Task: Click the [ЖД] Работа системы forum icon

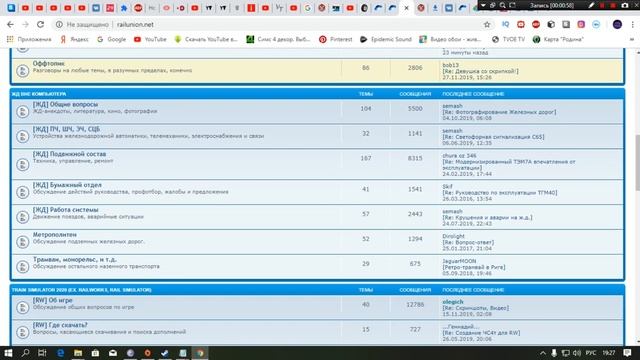Action: click(x=22, y=217)
